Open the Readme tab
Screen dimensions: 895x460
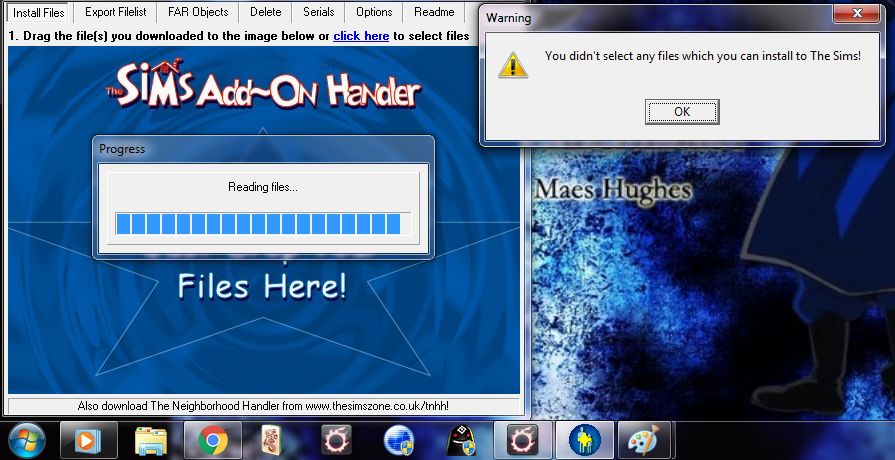(x=434, y=12)
